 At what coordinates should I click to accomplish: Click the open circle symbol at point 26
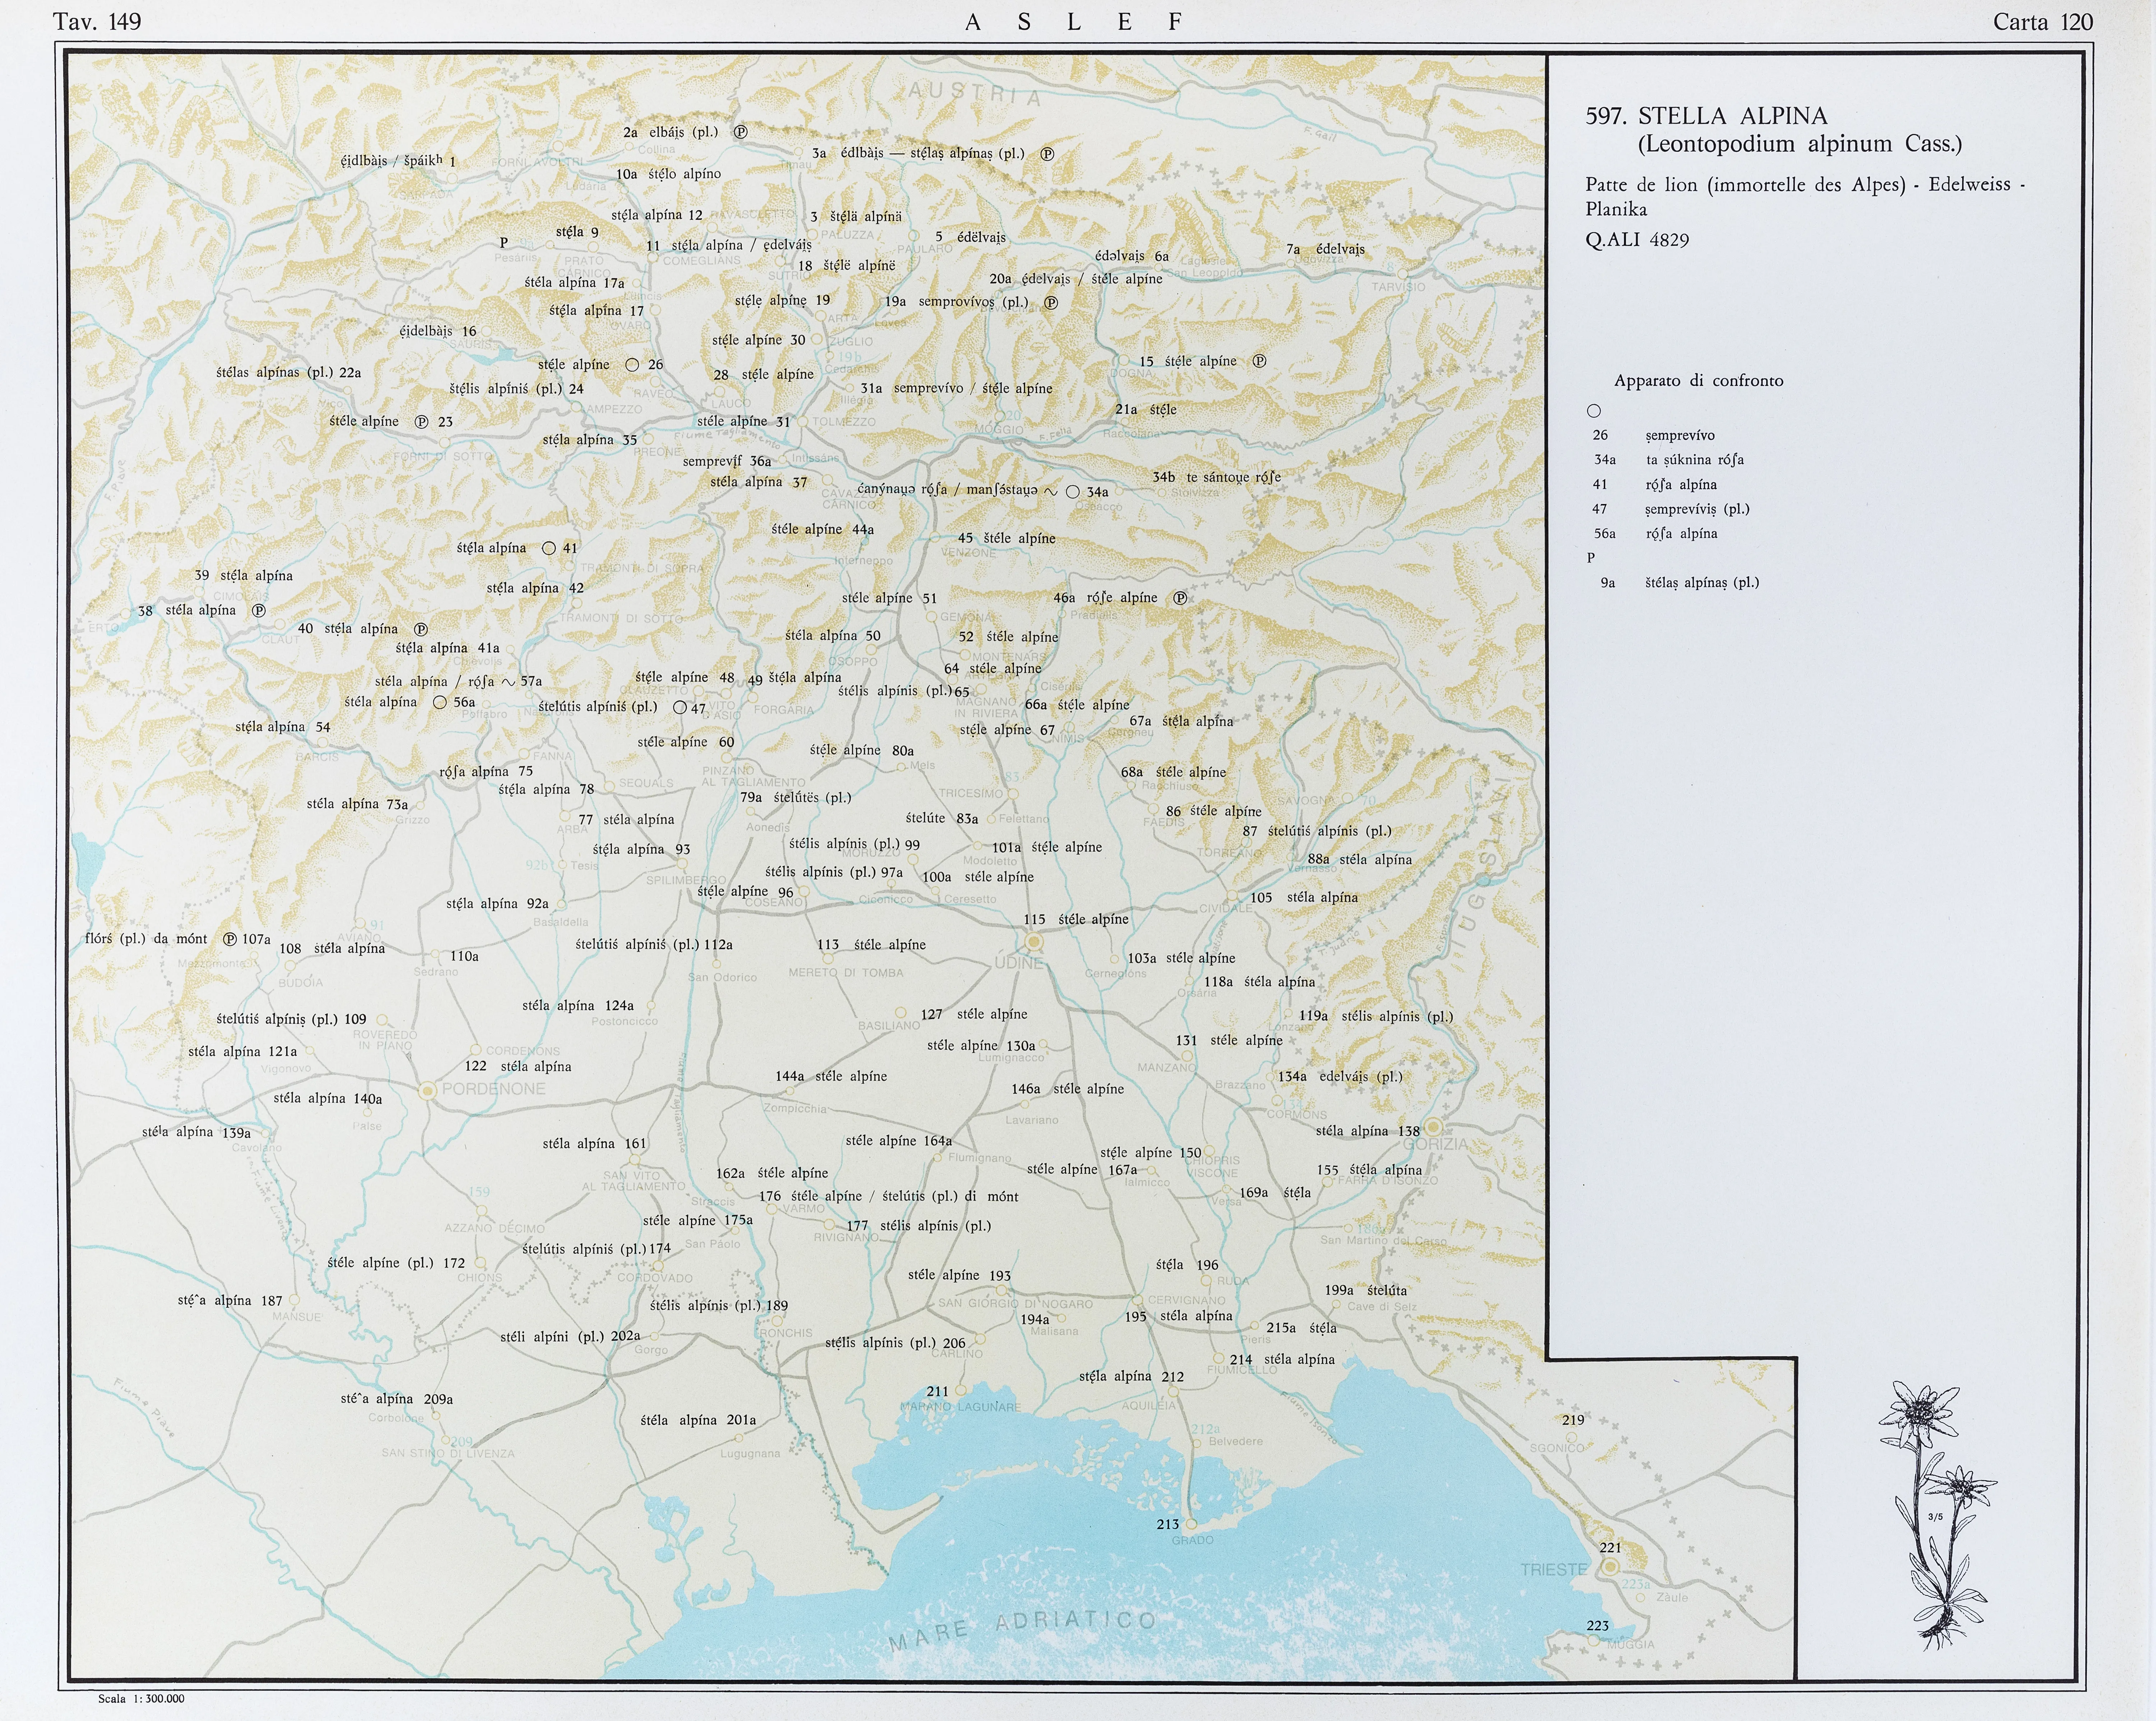[632, 365]
